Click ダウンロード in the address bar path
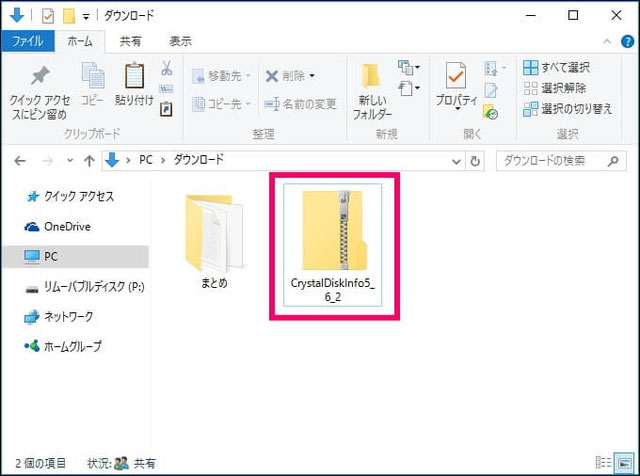 [x=199, y=160]
